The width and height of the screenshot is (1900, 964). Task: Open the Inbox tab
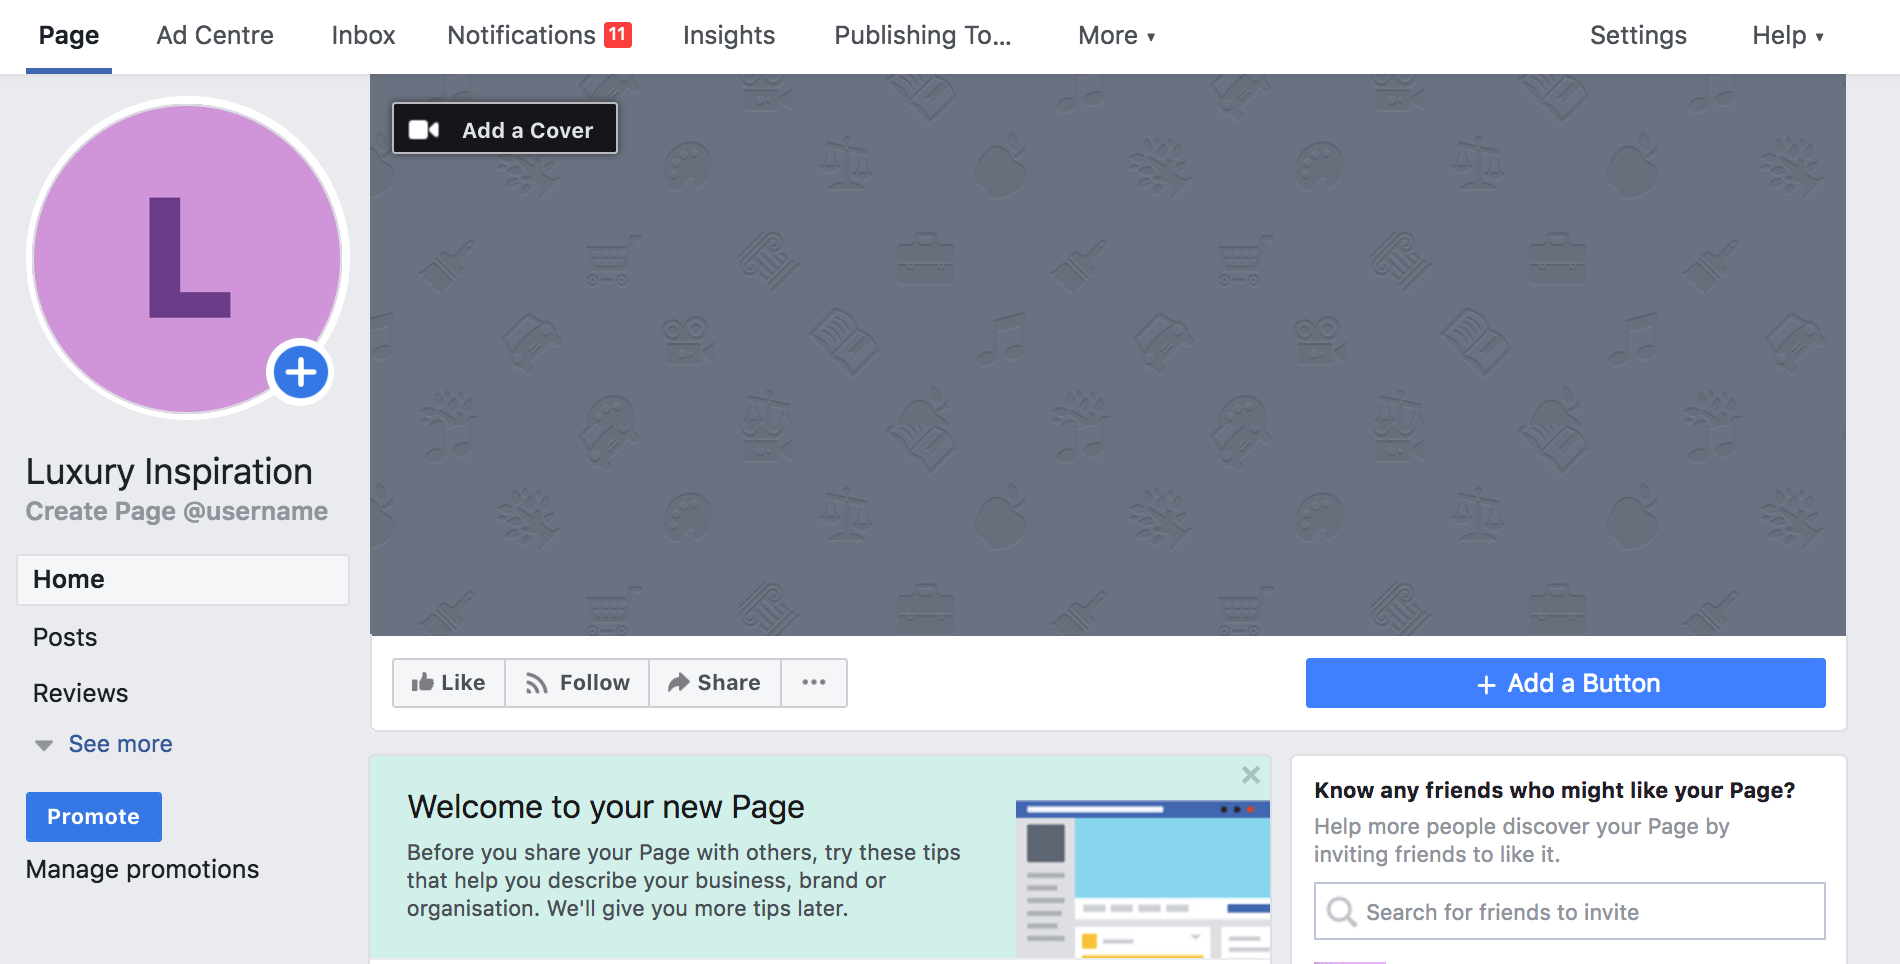coord(363,36)
